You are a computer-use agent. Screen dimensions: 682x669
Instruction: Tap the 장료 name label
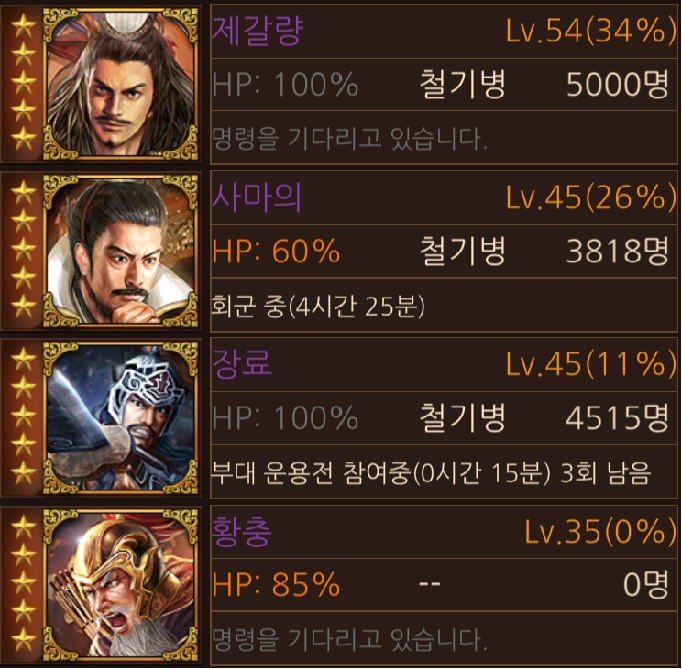pyautogui.click(x=242, y=364)
